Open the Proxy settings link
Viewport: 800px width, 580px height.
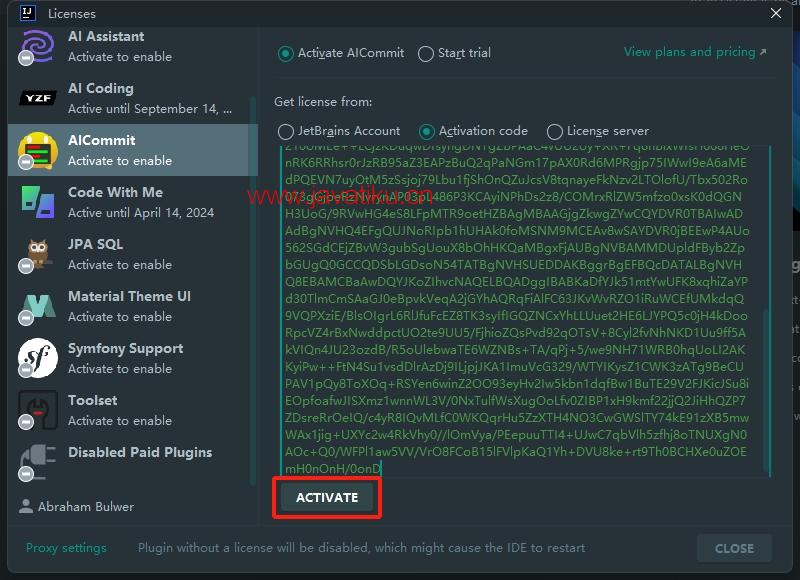[x=66, y=548]
